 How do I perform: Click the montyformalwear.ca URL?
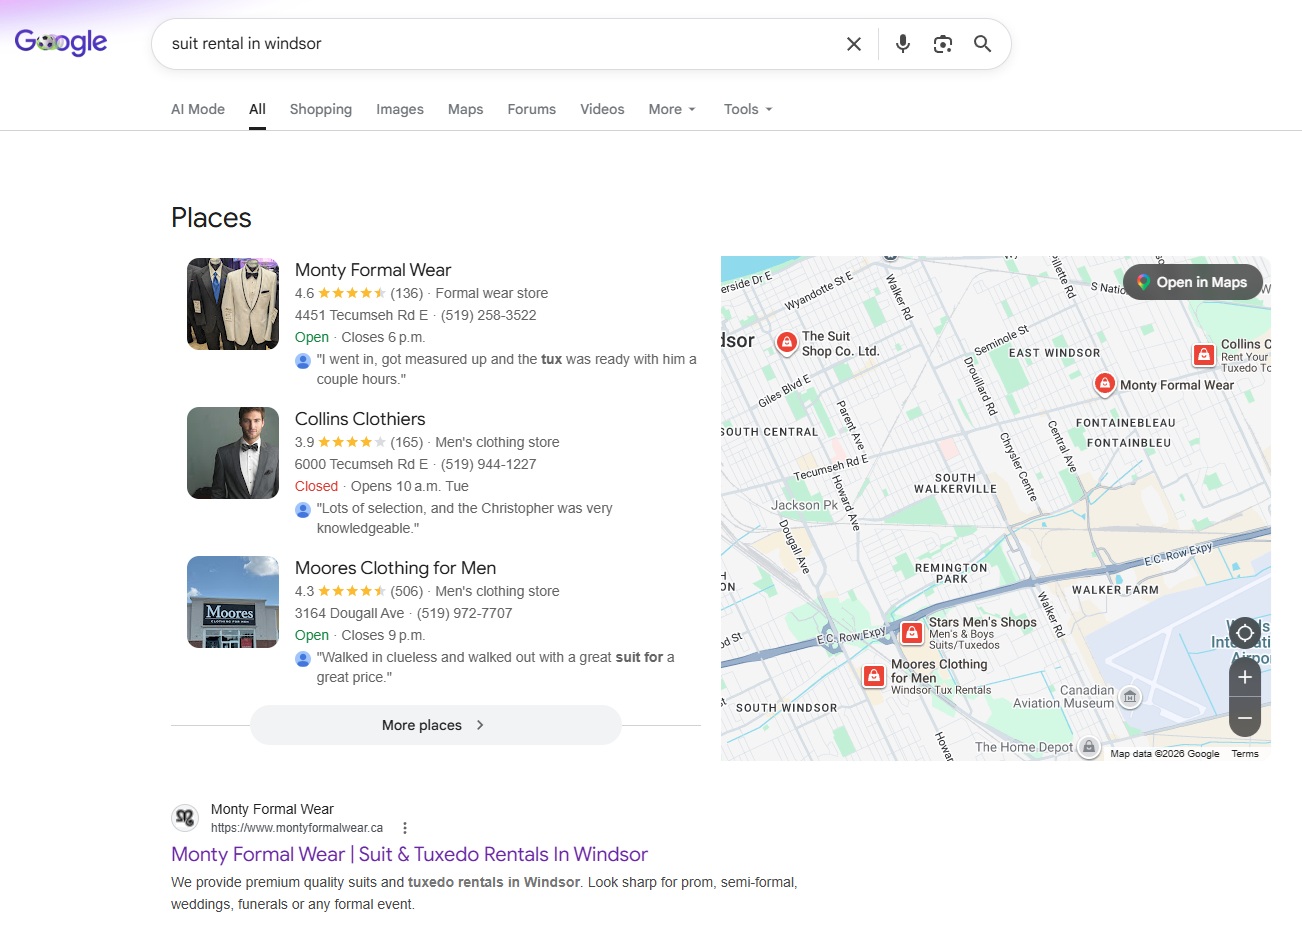297,828
